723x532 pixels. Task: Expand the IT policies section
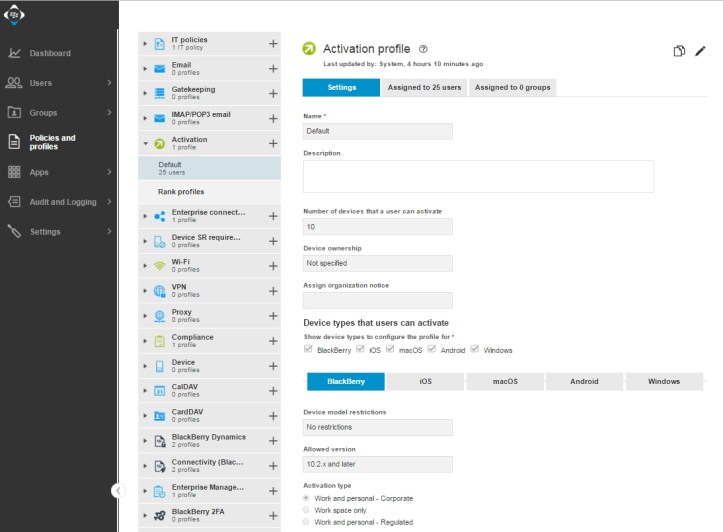[145, 44]
